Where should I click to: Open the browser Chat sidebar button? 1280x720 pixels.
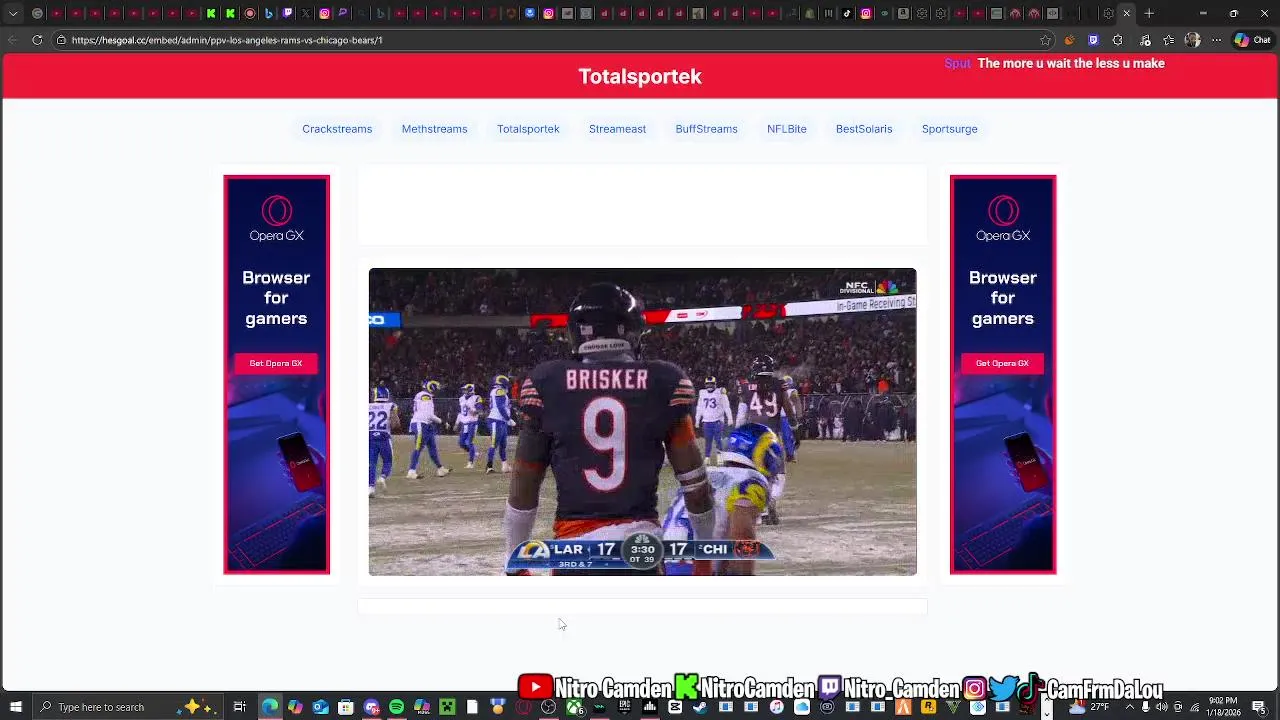(x=1255, y=40)
